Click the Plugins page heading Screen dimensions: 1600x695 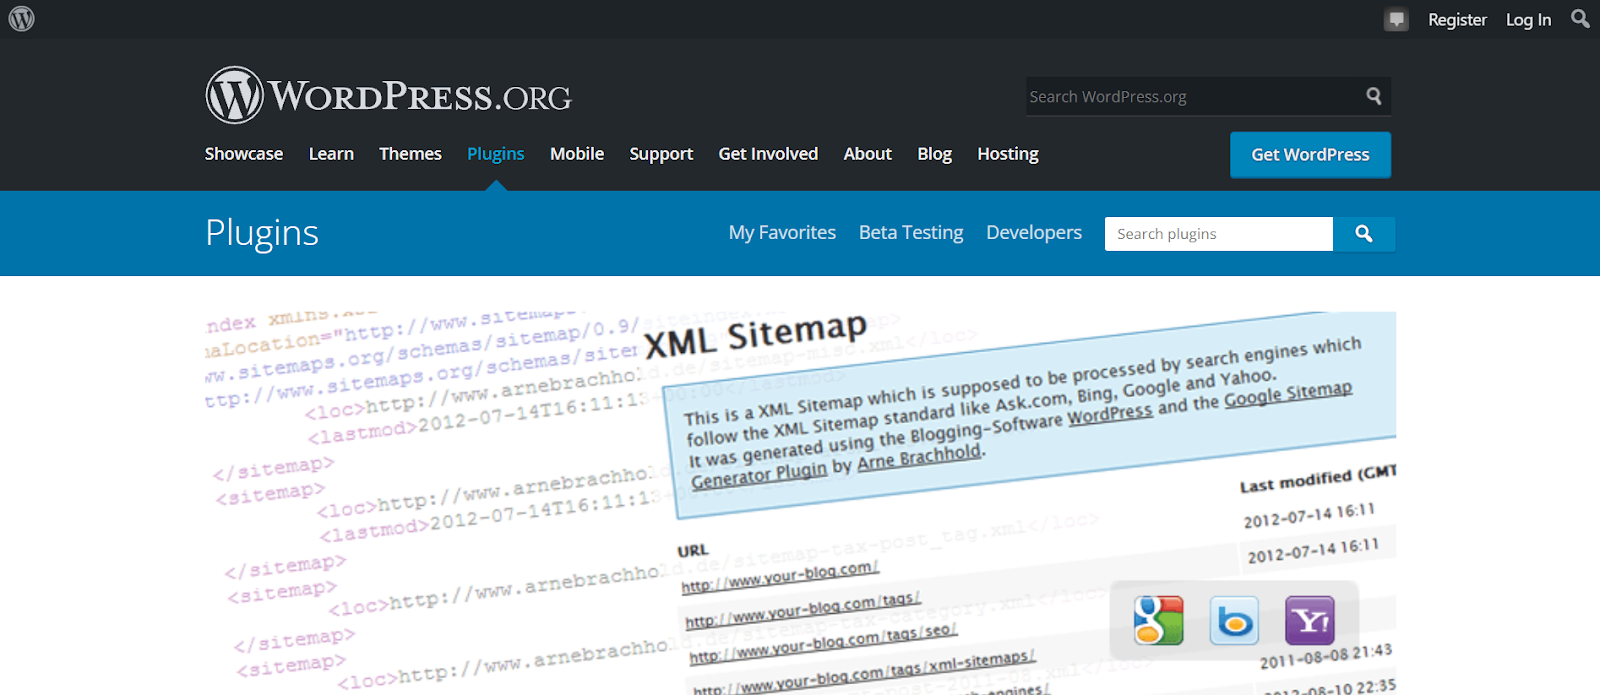click(x=262, y=233)
